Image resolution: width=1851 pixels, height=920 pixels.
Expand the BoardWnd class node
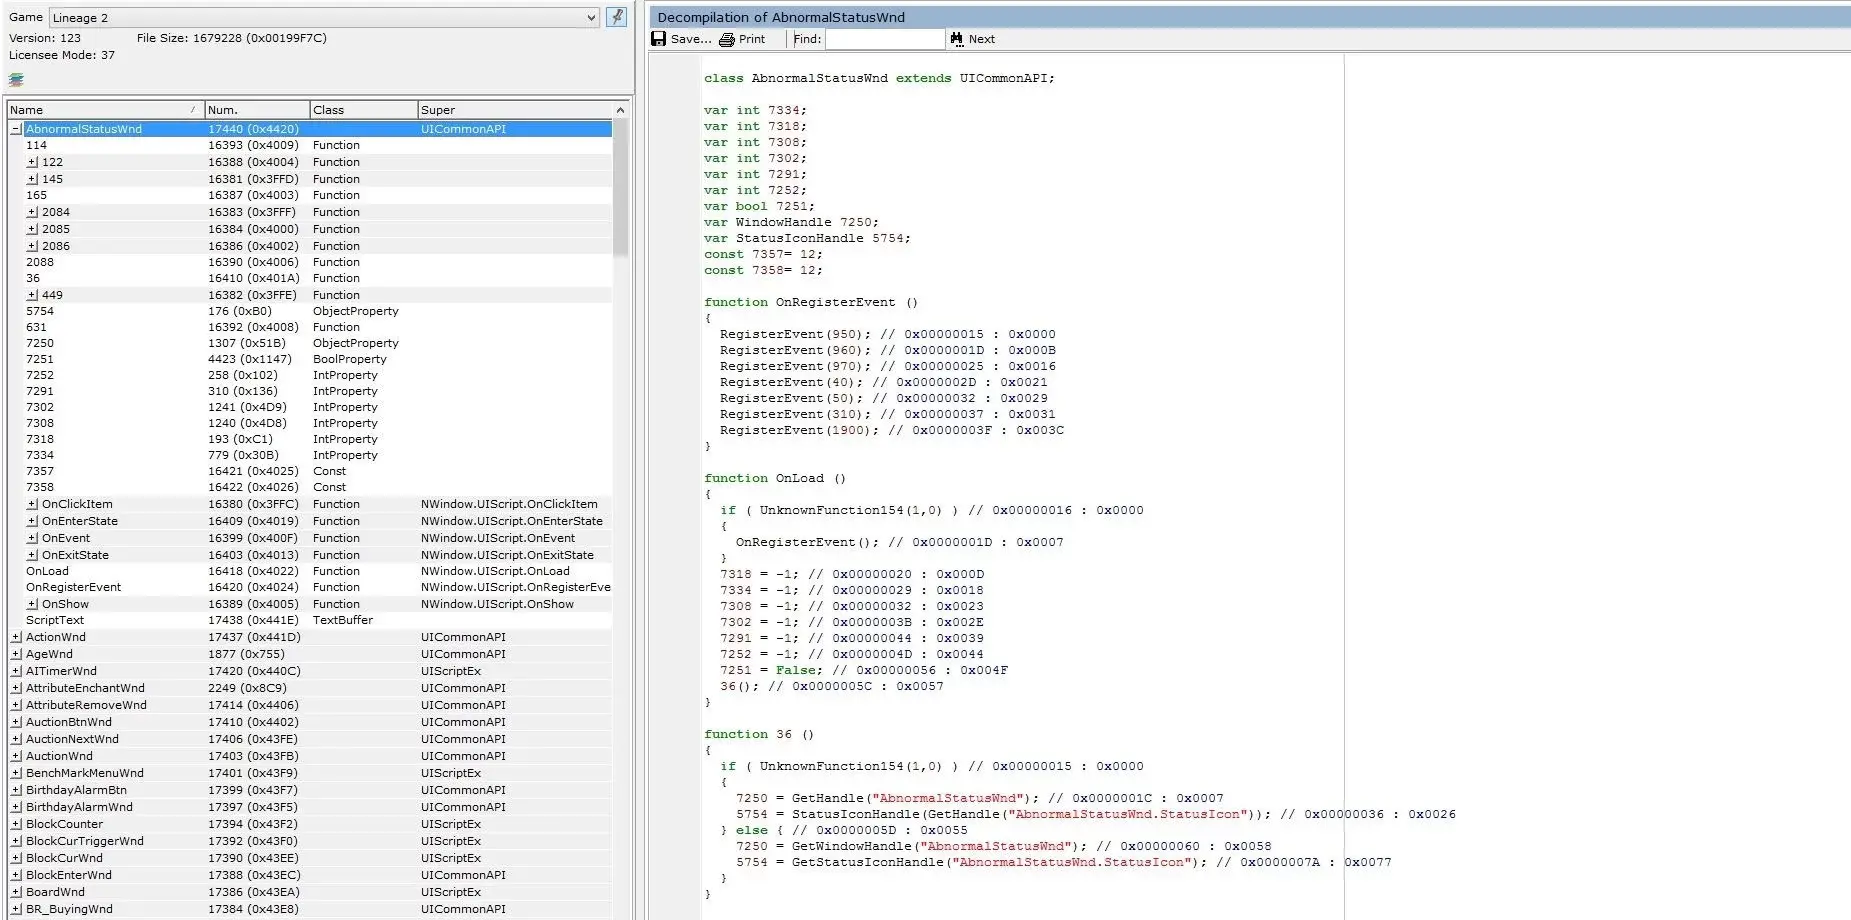(x=16, y=892)
